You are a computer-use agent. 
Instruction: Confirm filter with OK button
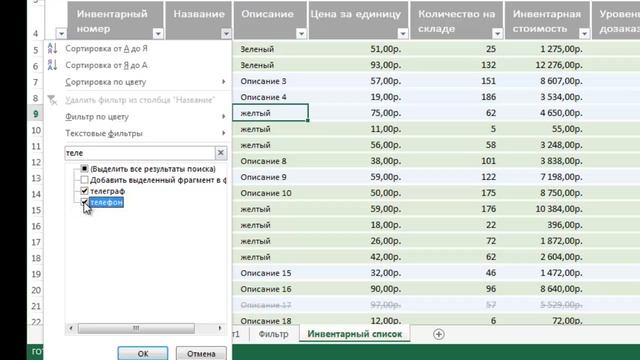point(143,353)
